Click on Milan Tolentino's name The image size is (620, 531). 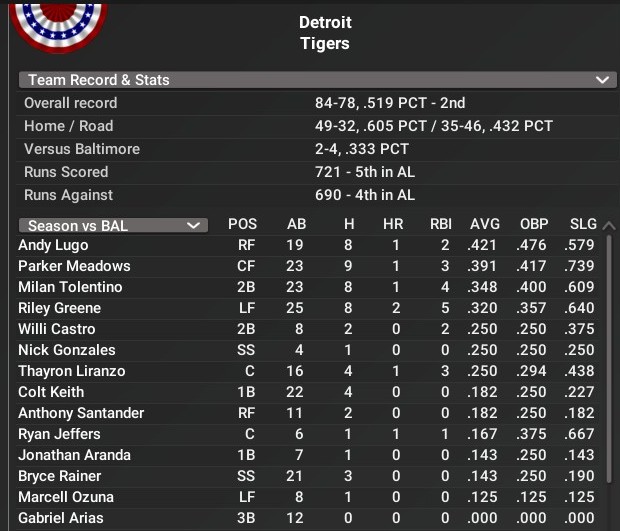[x=70, y=287]
